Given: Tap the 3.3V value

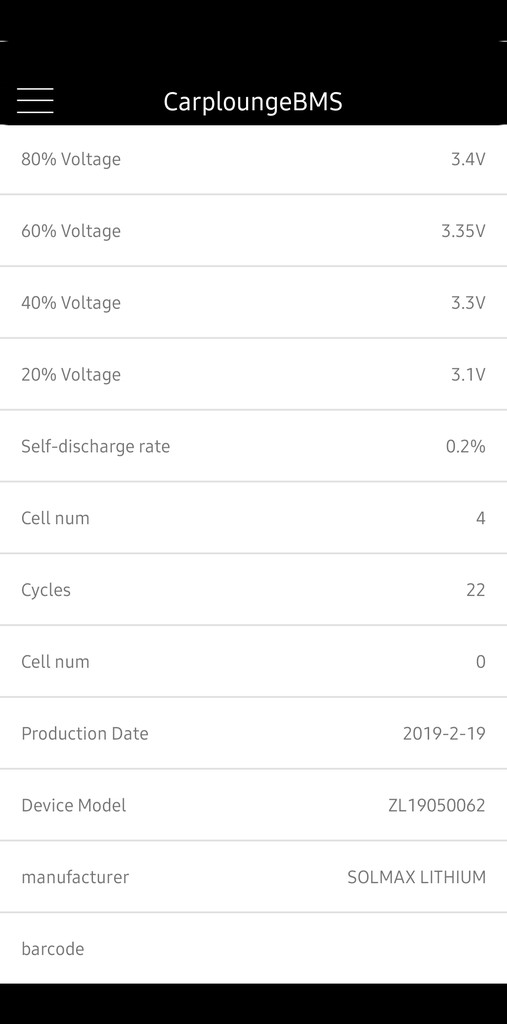Looking at the screenshot, I should point(468,303).
